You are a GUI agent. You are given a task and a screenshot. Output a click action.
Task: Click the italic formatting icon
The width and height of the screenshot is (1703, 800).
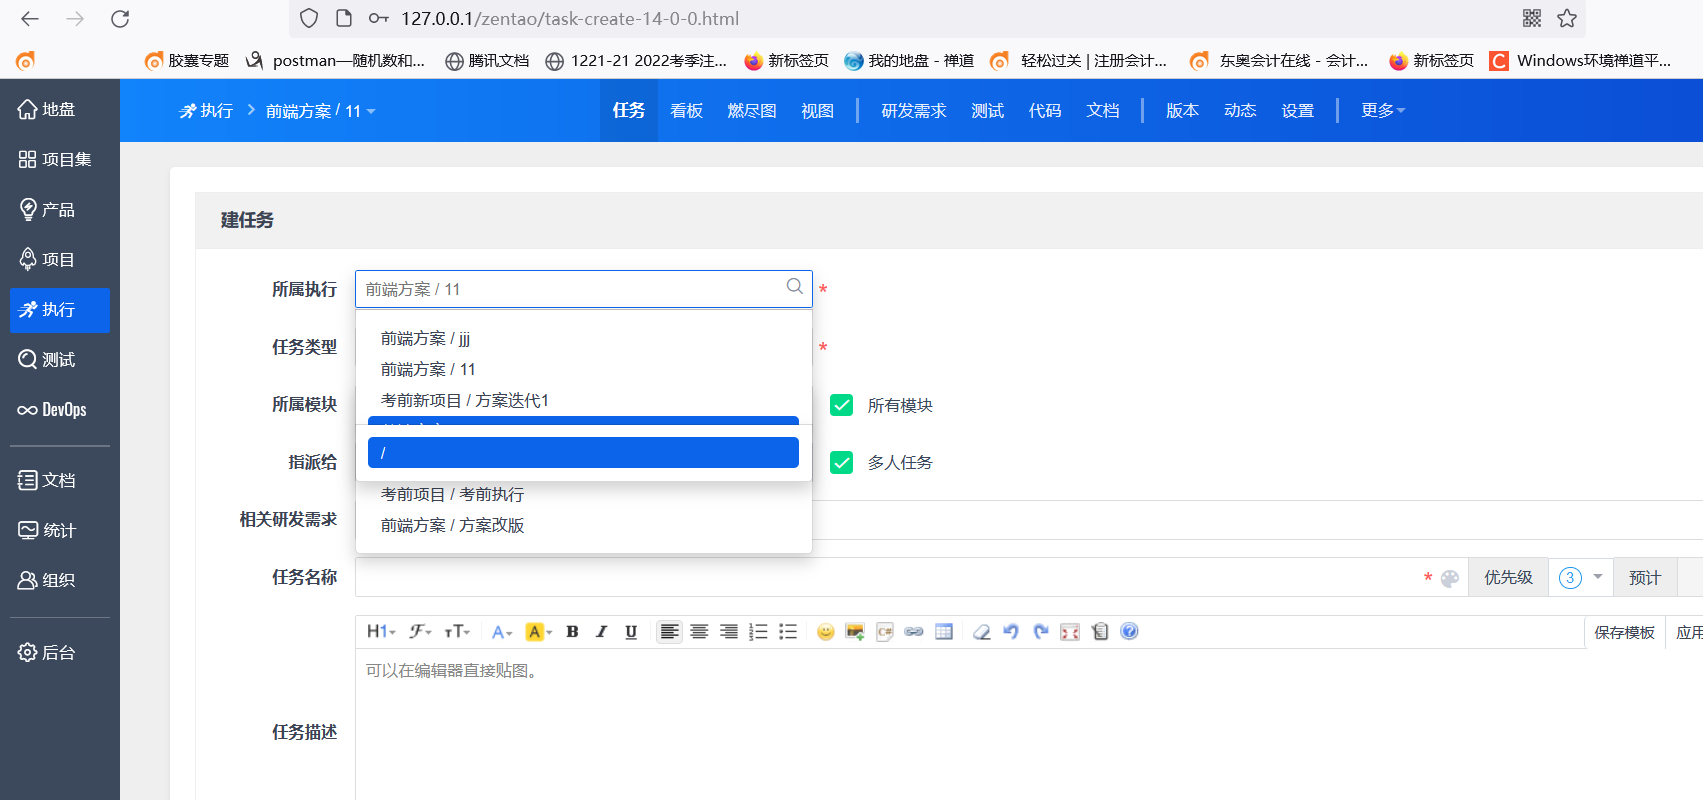[x=601, y=632]
